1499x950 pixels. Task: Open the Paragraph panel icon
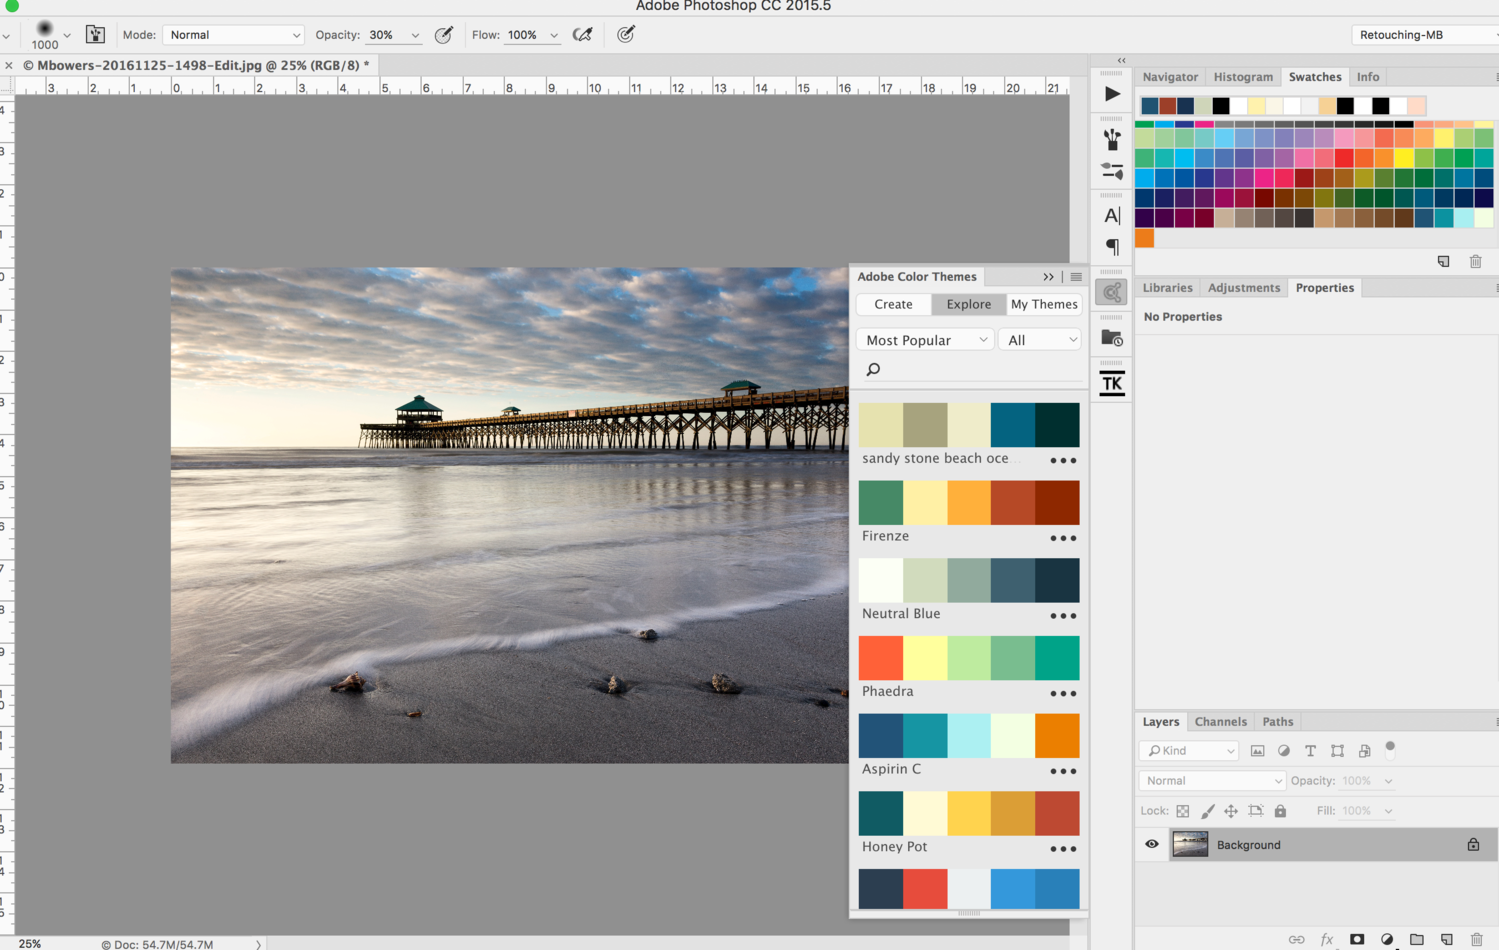pos(1112,247)
